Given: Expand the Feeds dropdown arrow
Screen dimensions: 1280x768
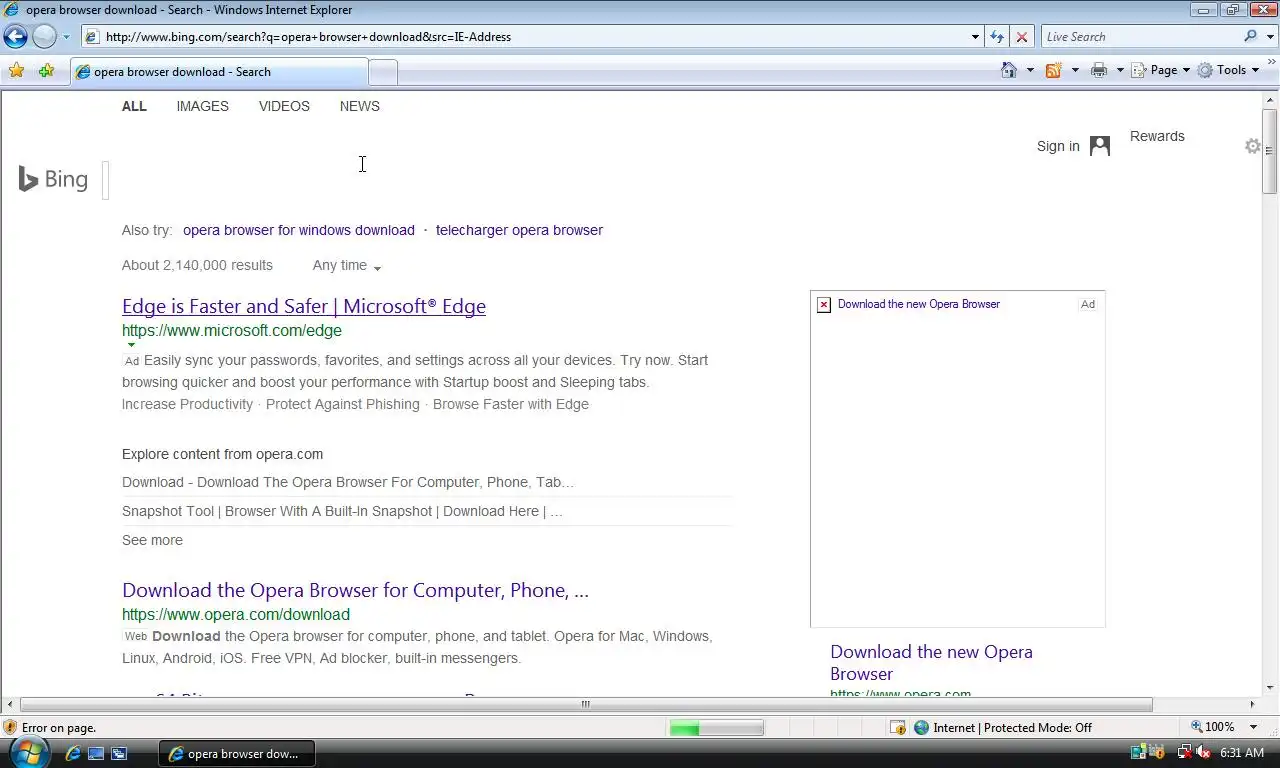Looking at the screenshot, I should click(x=1075, y=70).
